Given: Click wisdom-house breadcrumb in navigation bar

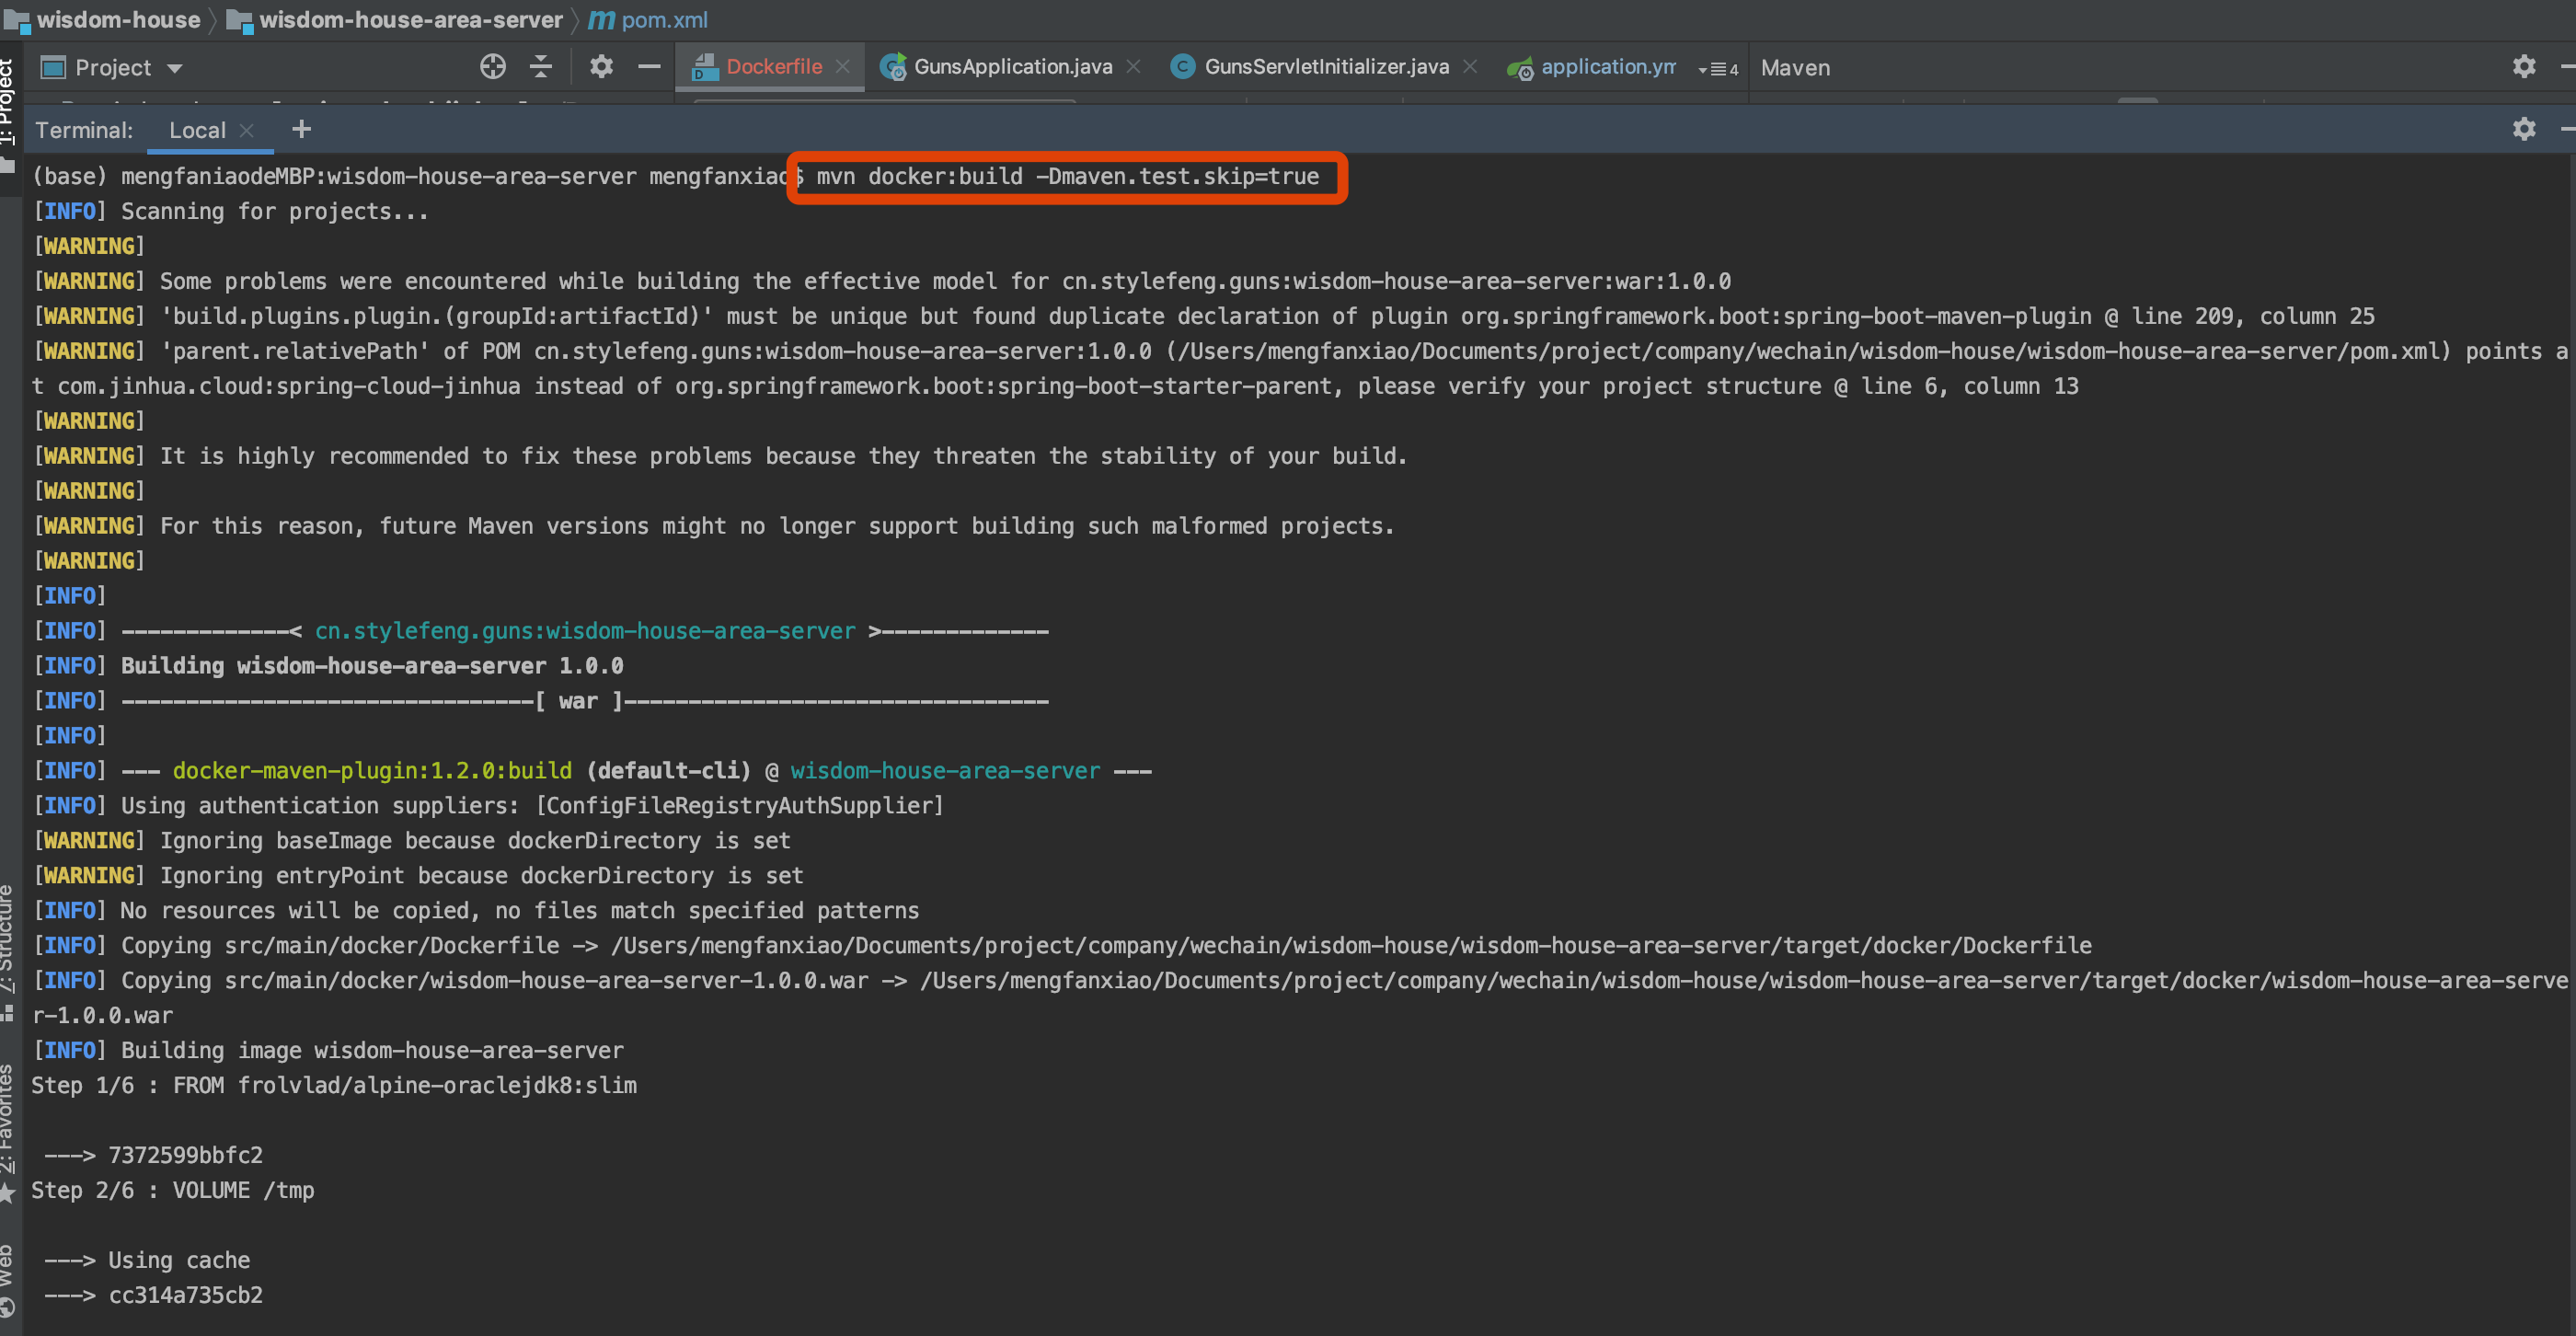Looking at the screenshot, I should tap(118, 19).
